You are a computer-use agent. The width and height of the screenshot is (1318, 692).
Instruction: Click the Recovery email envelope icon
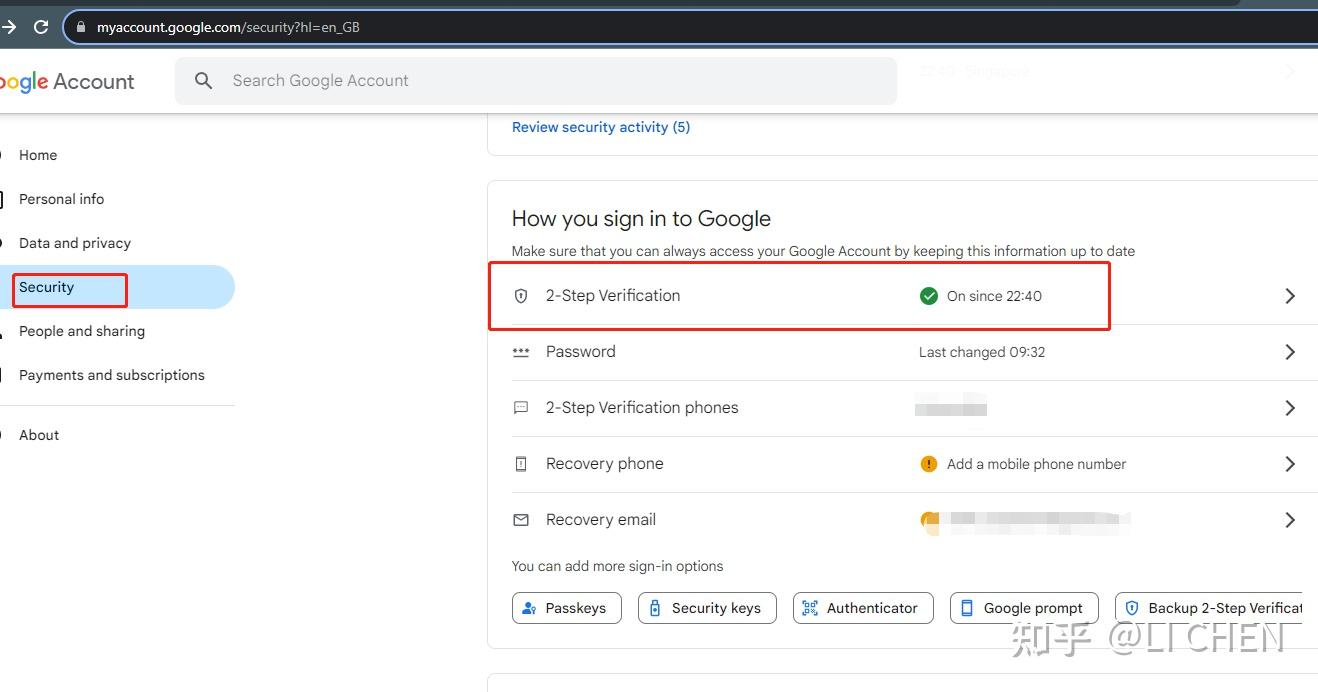tap(520, 519)
